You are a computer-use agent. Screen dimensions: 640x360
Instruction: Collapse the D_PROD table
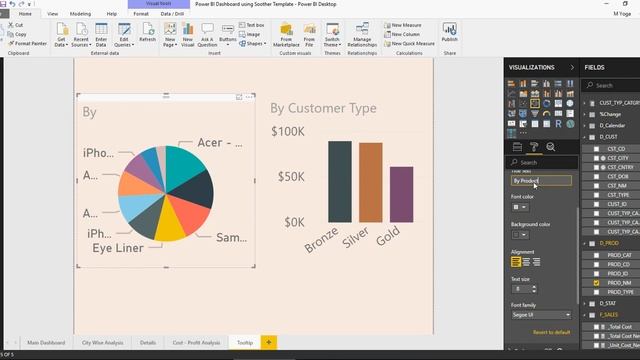[585, 244]
